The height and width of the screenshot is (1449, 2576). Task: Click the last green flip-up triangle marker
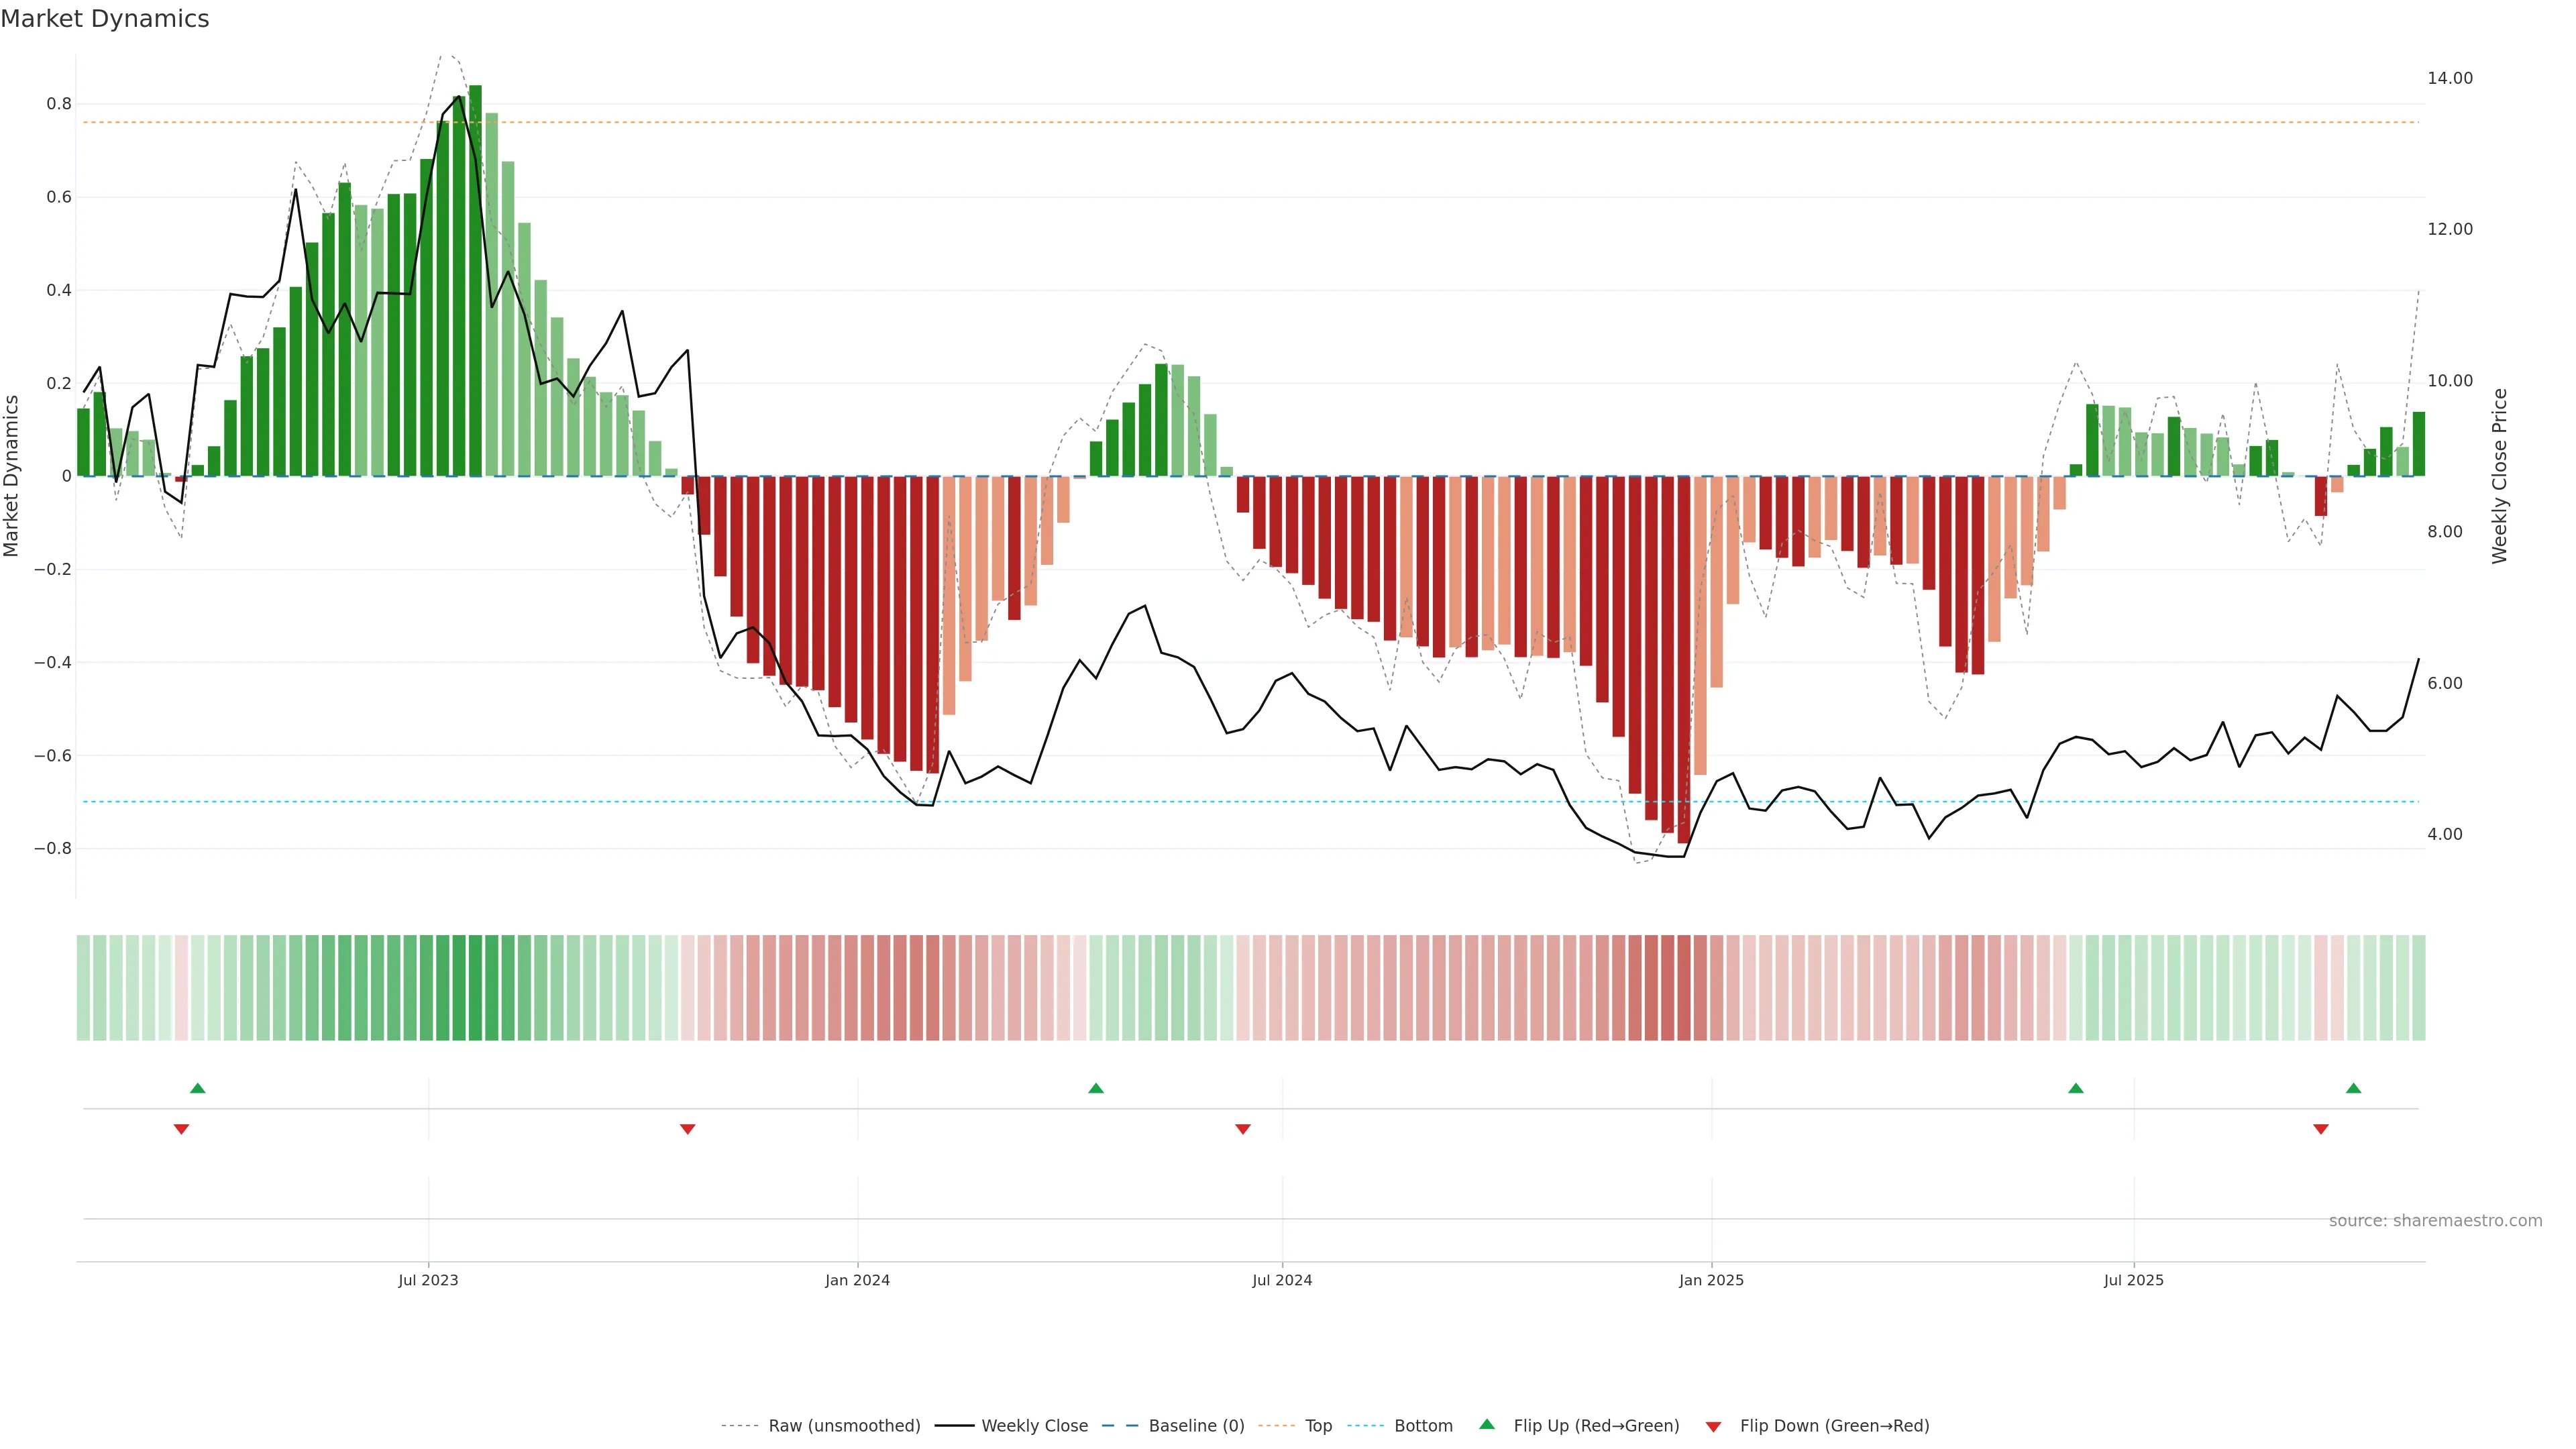(2353, 1088)
